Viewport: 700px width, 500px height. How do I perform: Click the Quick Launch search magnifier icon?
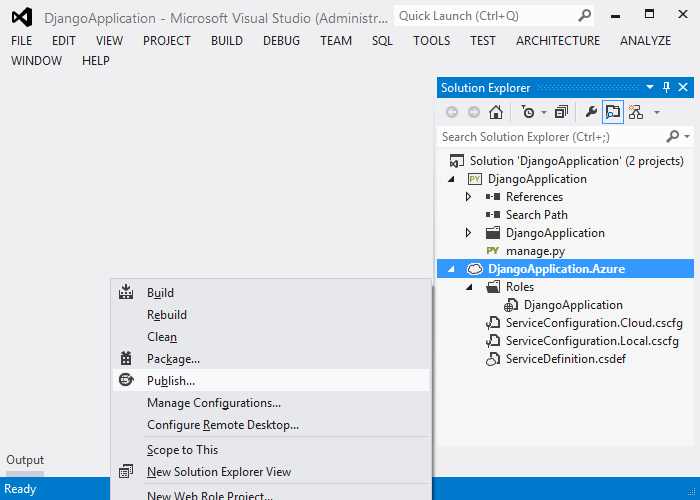[x=584, y=16]
